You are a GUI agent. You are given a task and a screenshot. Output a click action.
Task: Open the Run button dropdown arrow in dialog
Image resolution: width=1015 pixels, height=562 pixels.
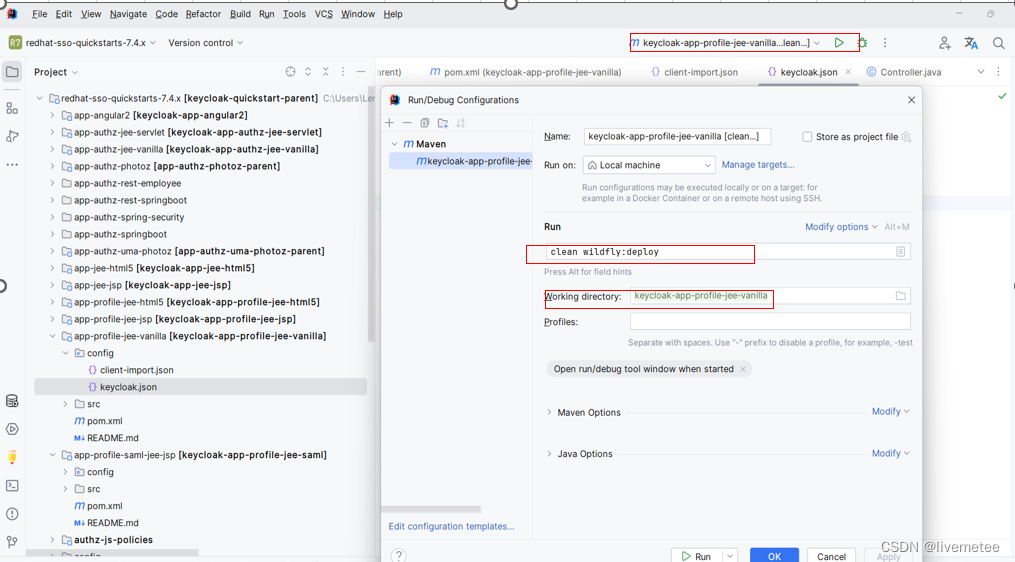point(730,556)
